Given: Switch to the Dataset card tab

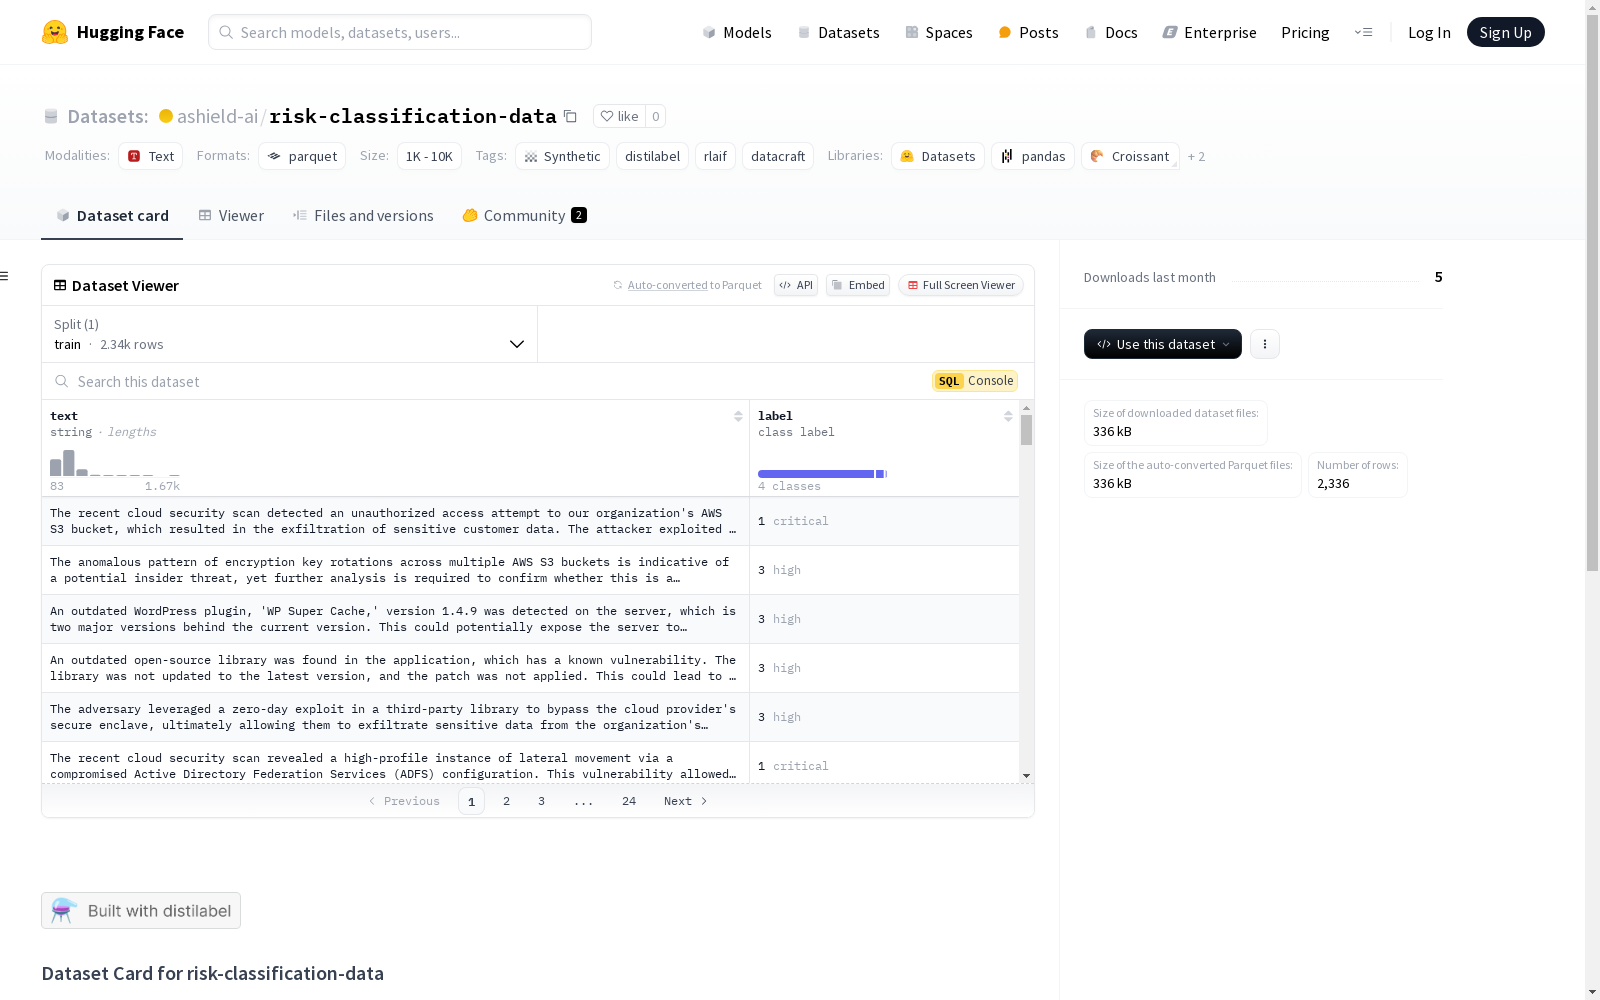Looking at the screenshot, I should pos(112,216).
